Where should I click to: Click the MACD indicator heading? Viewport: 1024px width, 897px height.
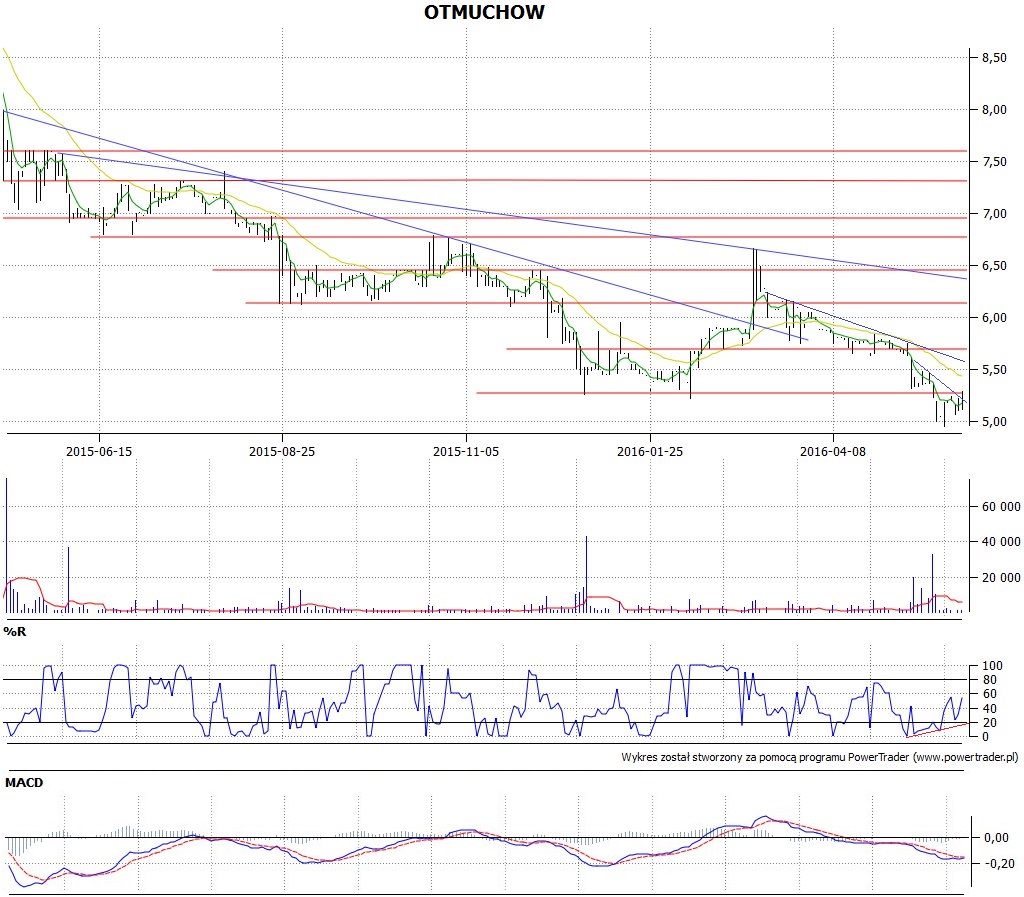click(x=24, y=782)
